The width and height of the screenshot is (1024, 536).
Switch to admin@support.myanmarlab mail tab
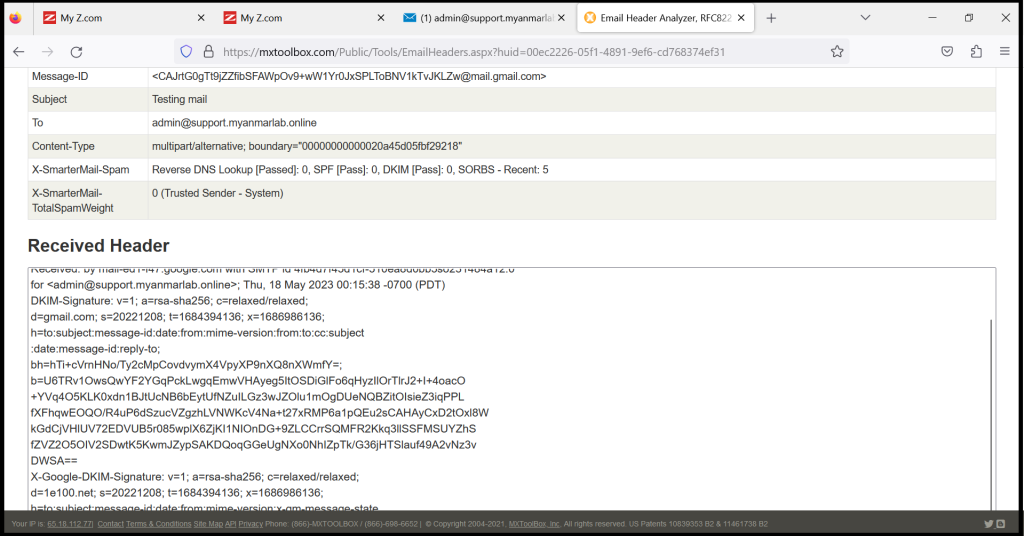point(479,18)
